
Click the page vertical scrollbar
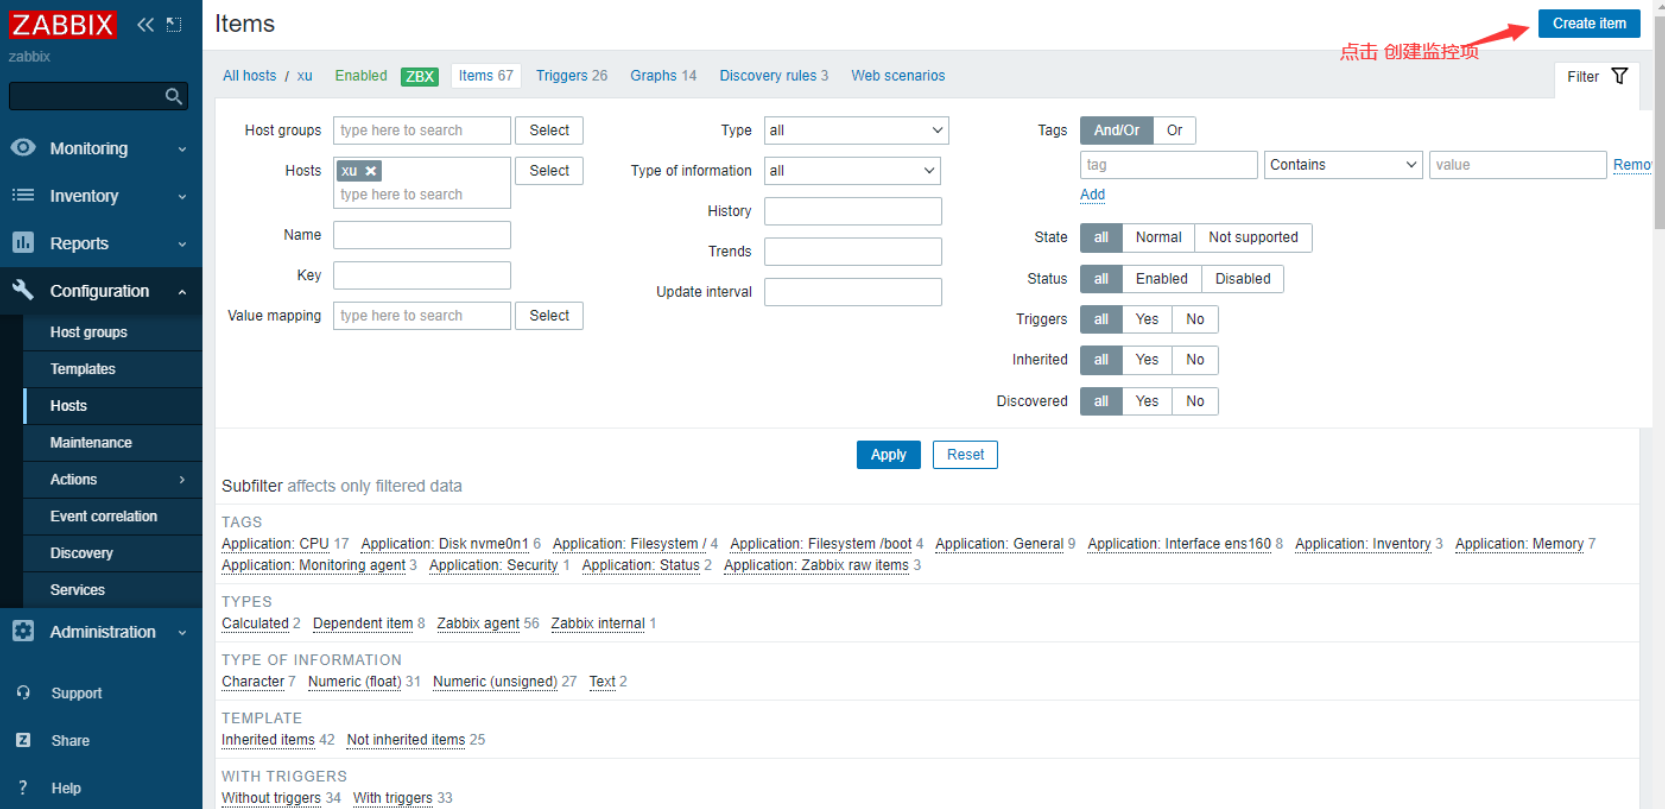coord(1659,120)
